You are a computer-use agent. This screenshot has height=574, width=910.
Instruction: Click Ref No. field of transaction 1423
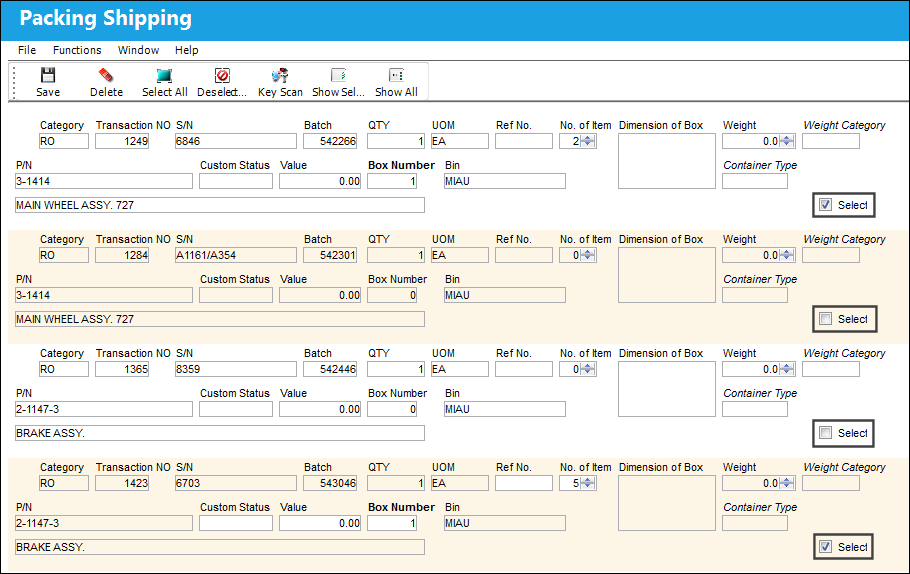[x=523, y=483]
